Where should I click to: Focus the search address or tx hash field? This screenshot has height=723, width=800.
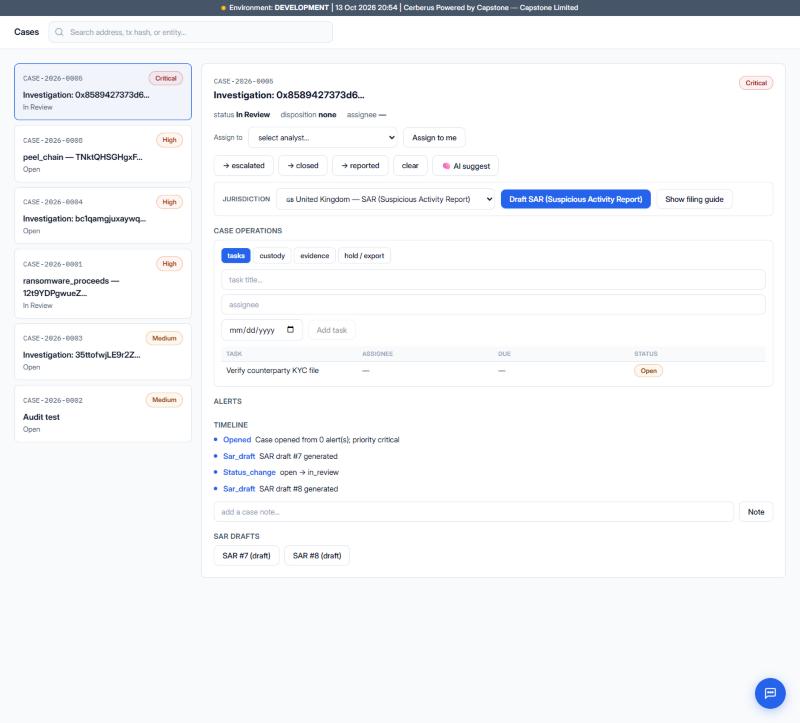191,32
